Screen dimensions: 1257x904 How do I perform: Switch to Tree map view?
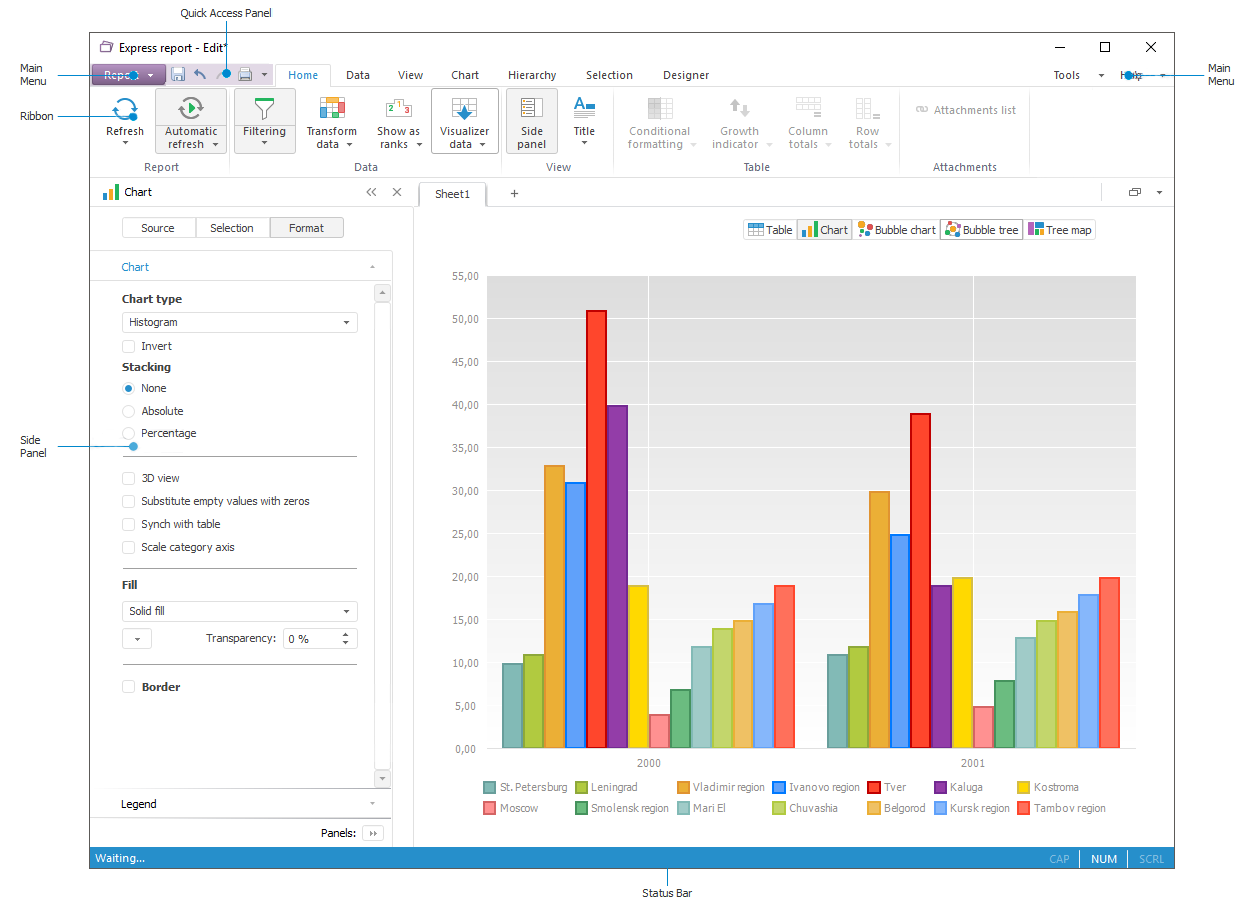coord(1059,230)
